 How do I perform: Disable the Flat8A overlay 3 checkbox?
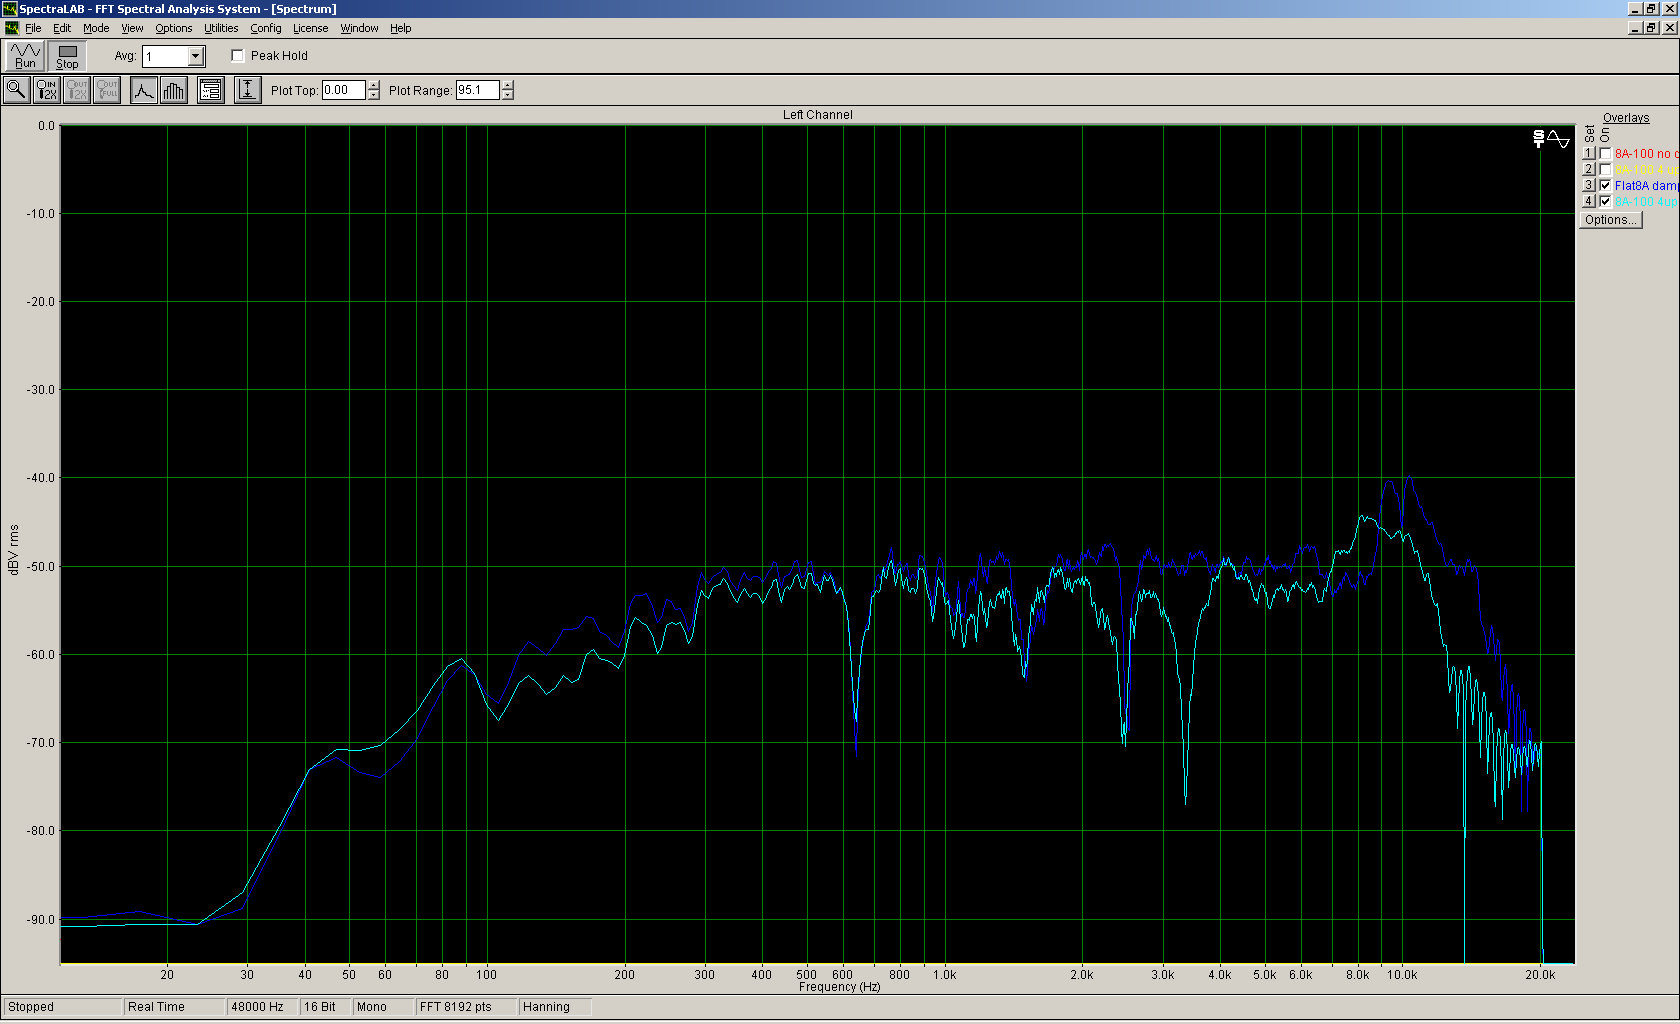(1605, 186)
